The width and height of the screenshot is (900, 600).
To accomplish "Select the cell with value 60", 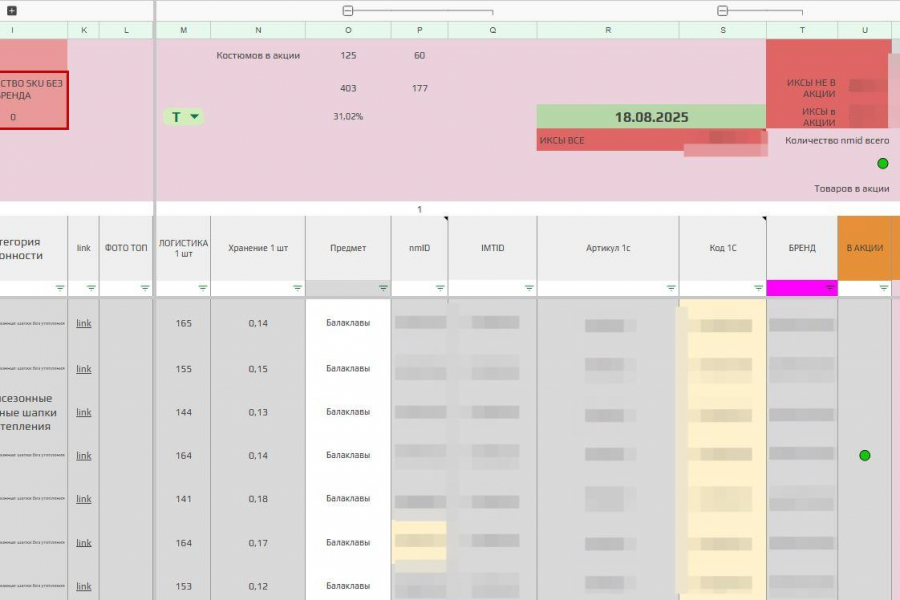I will pyautogui.click(x=420, y=56).
